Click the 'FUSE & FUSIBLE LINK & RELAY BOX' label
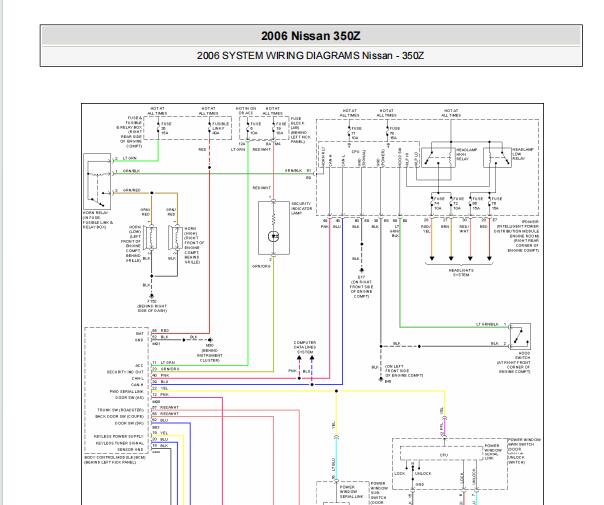604x505 pixels. tap(129, 132)
